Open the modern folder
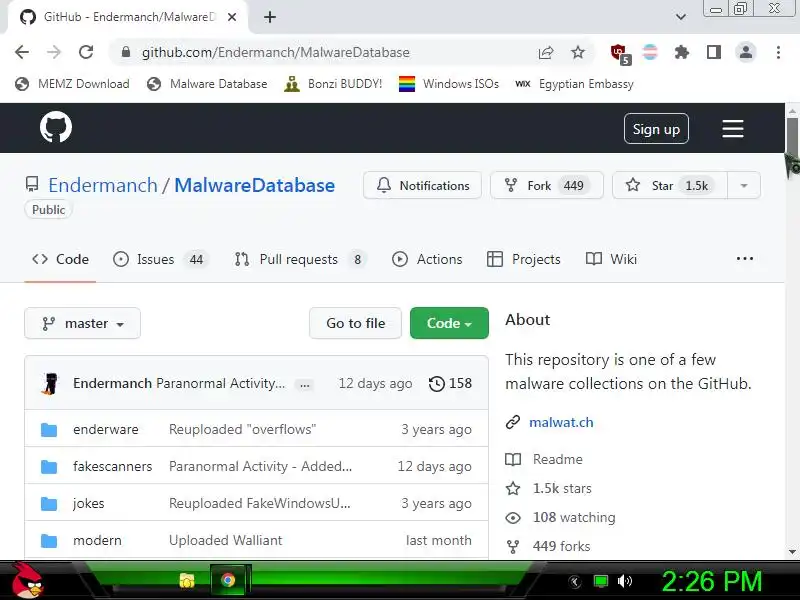This screenshot has height=600, width=800. tap(97, 540)
